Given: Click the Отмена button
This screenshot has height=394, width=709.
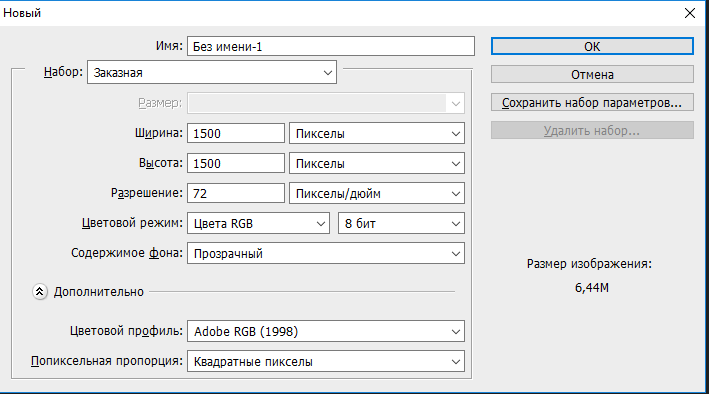Looking at the screenshot, I should point(592,74).
